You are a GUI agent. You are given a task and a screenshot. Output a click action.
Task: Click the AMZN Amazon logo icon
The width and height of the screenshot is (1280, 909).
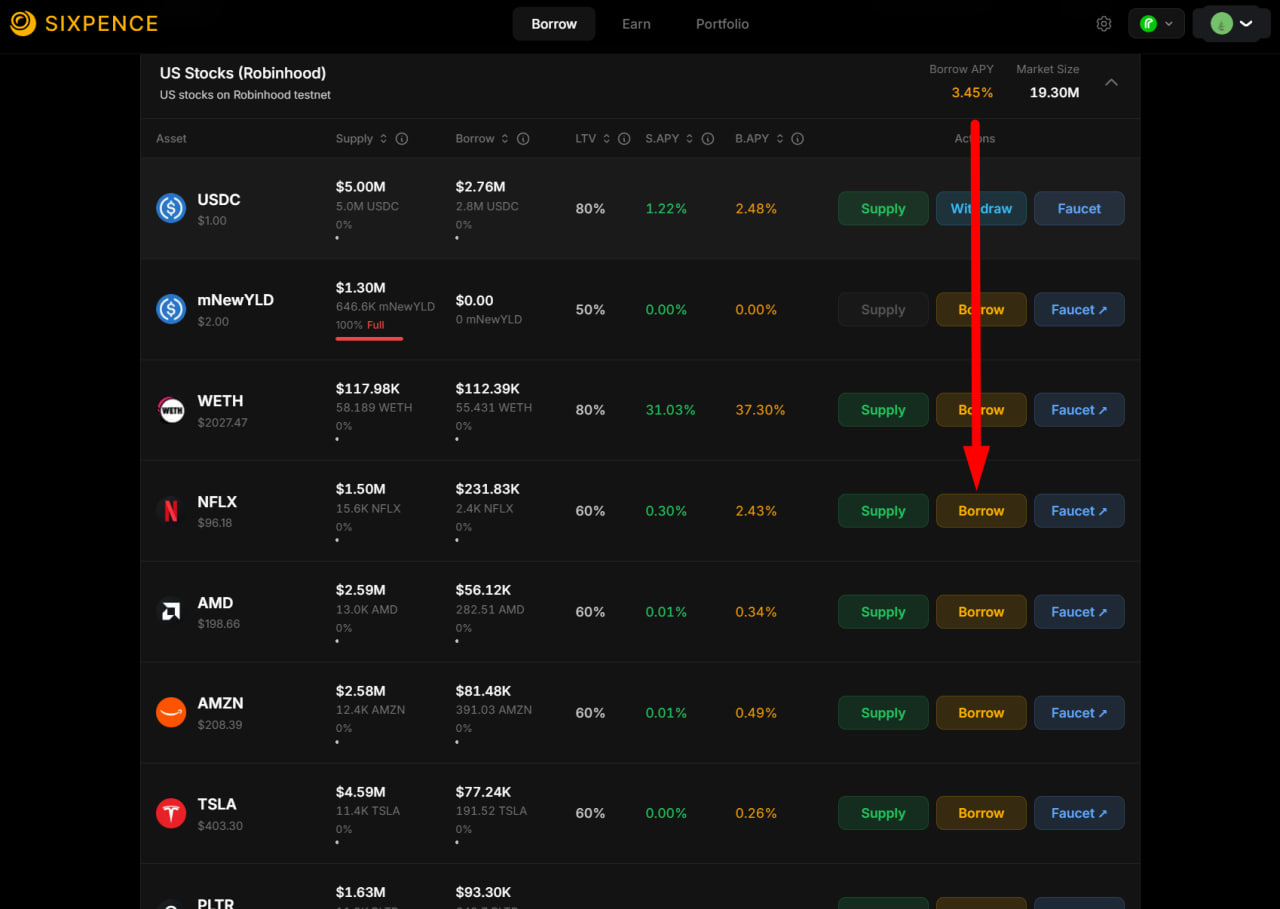tap(171, 712)
